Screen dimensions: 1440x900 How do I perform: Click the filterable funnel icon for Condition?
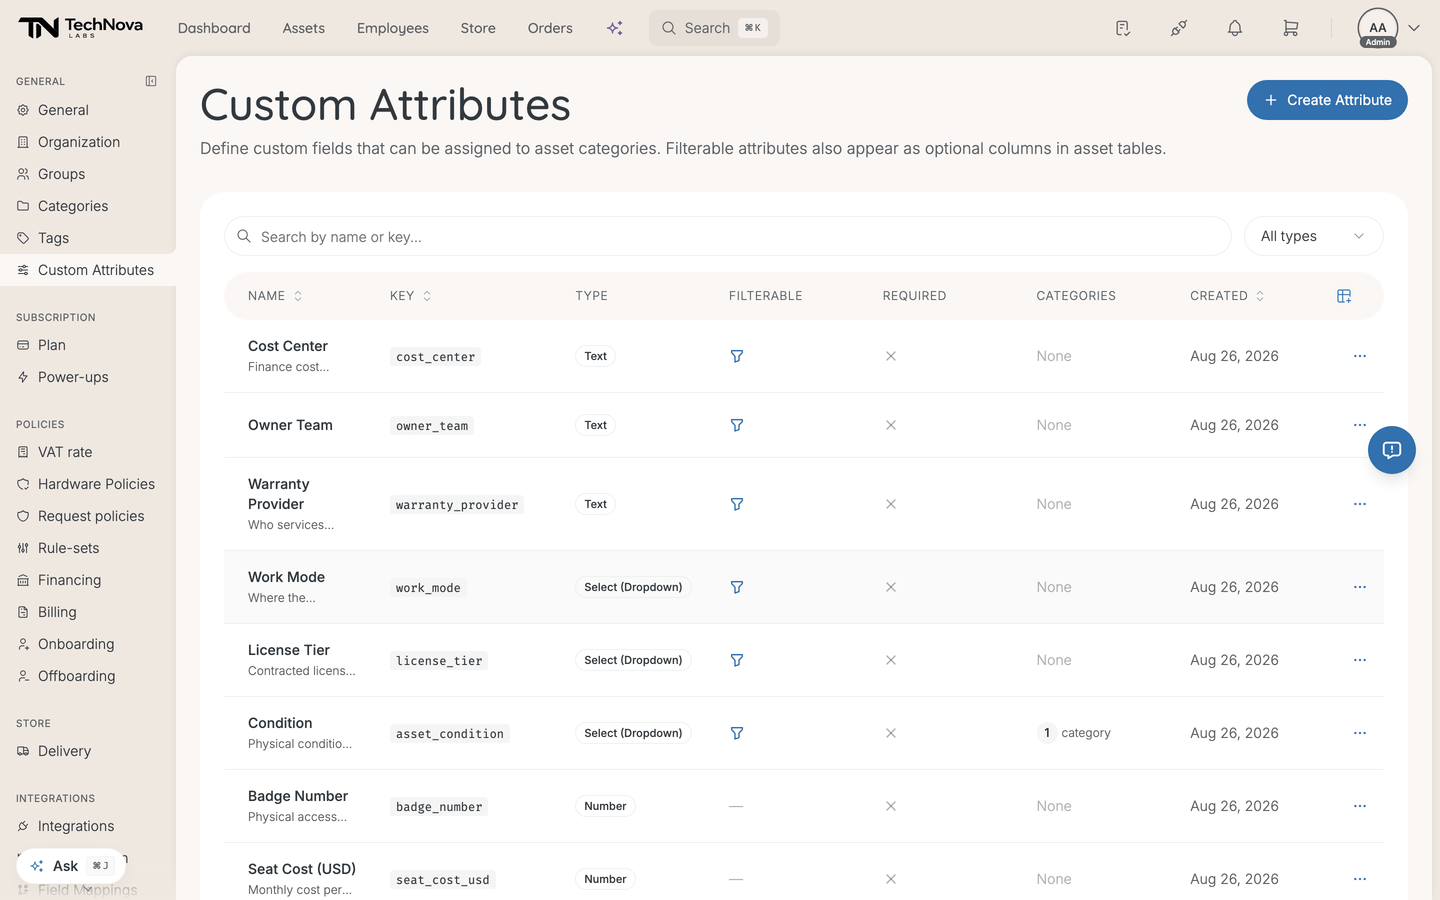tap(737, 733)
